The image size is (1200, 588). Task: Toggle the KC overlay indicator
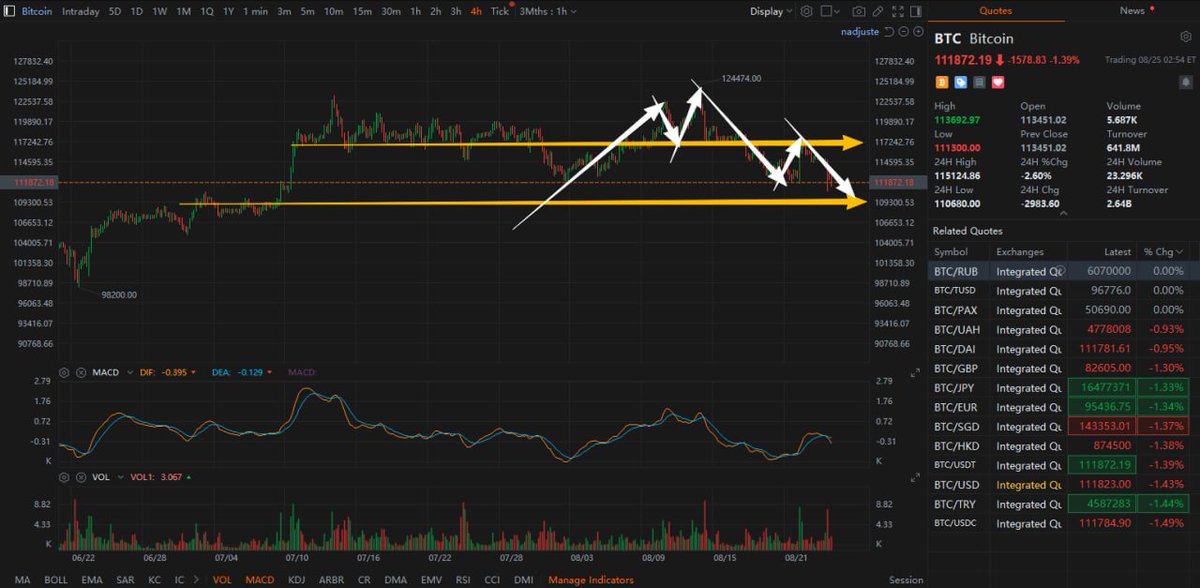pos(154,580)
